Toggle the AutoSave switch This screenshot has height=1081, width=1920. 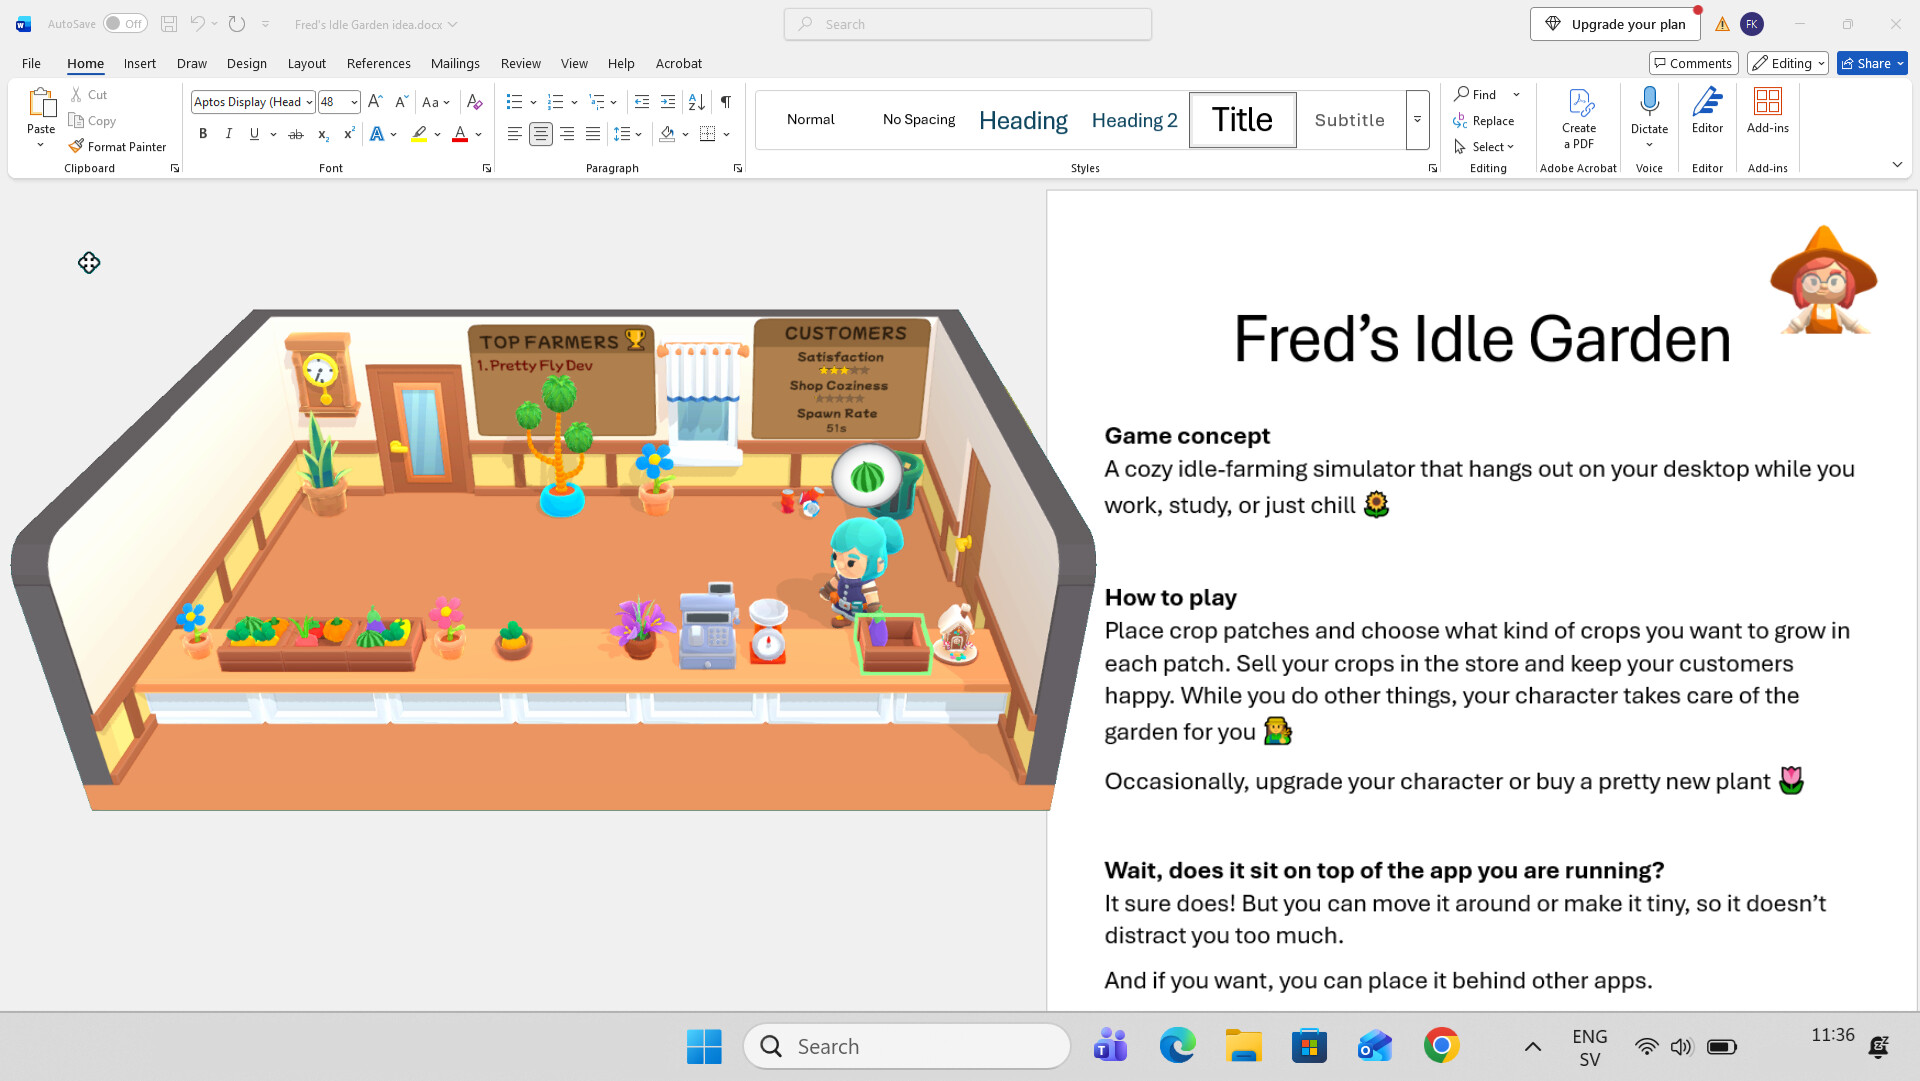[x=125, y=24]
